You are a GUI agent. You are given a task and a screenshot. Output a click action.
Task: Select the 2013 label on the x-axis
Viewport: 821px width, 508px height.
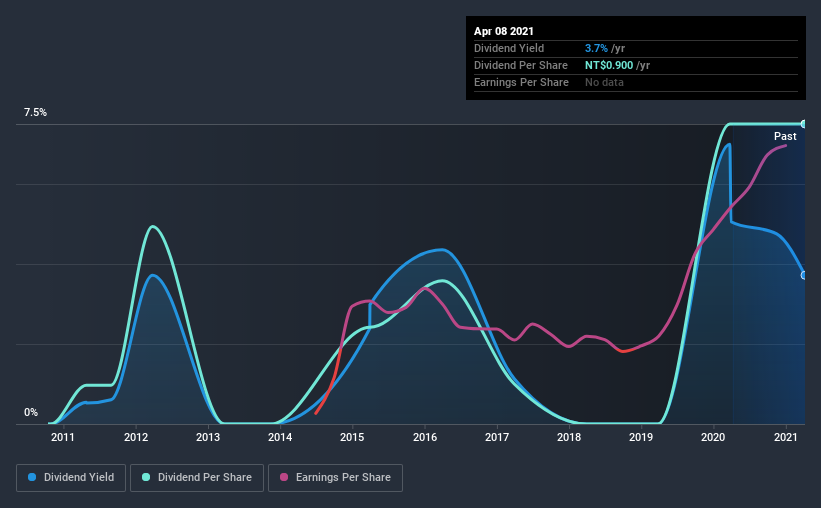click(x=208, y=437)
